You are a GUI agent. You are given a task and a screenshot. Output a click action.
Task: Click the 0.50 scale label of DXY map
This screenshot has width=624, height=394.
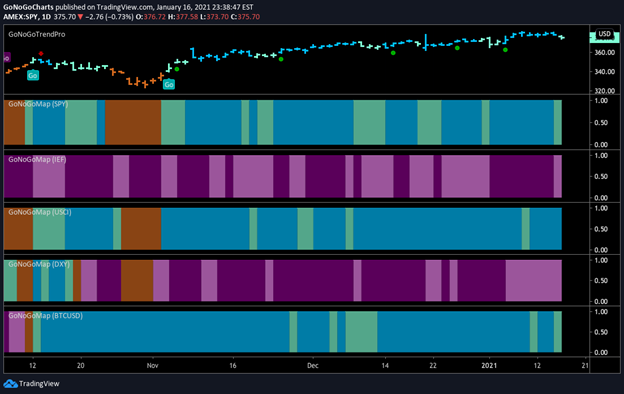[601, 281]
